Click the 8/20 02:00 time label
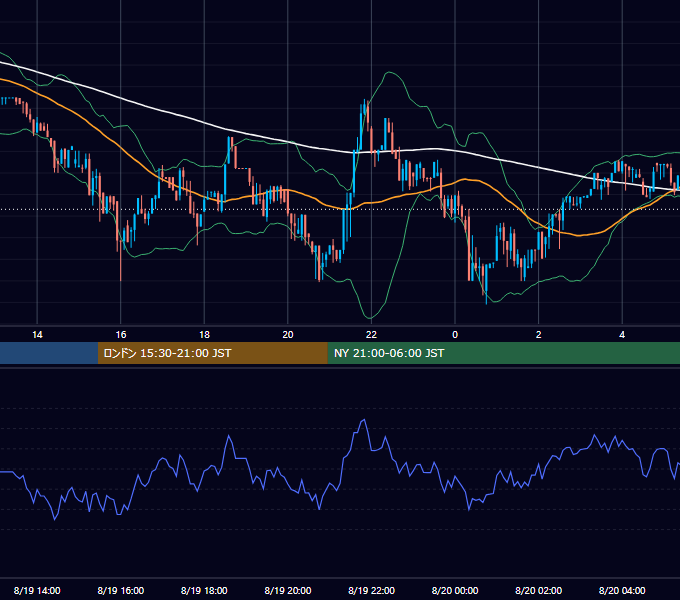680x600 pixels. (x=539, y=590)
